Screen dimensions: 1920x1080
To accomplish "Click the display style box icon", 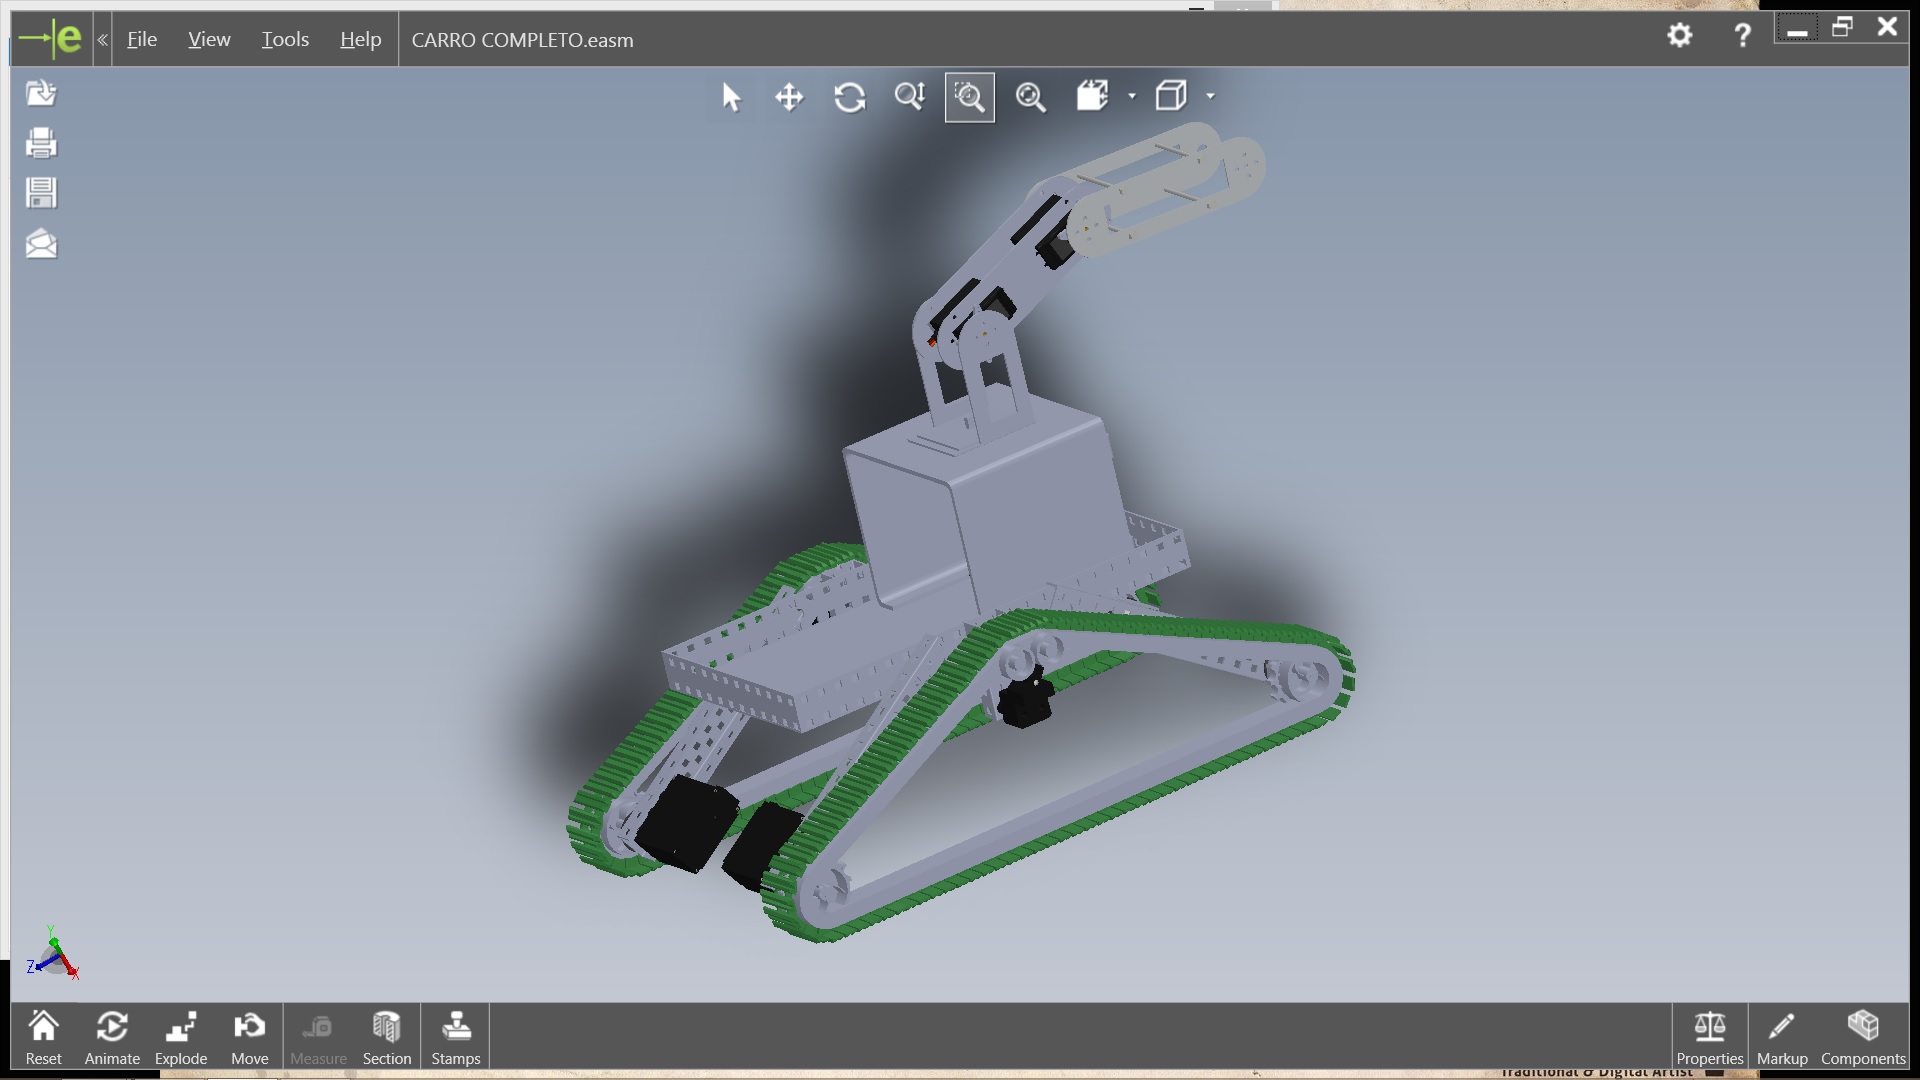I will pyautogui.click(x=1171, y=96).
